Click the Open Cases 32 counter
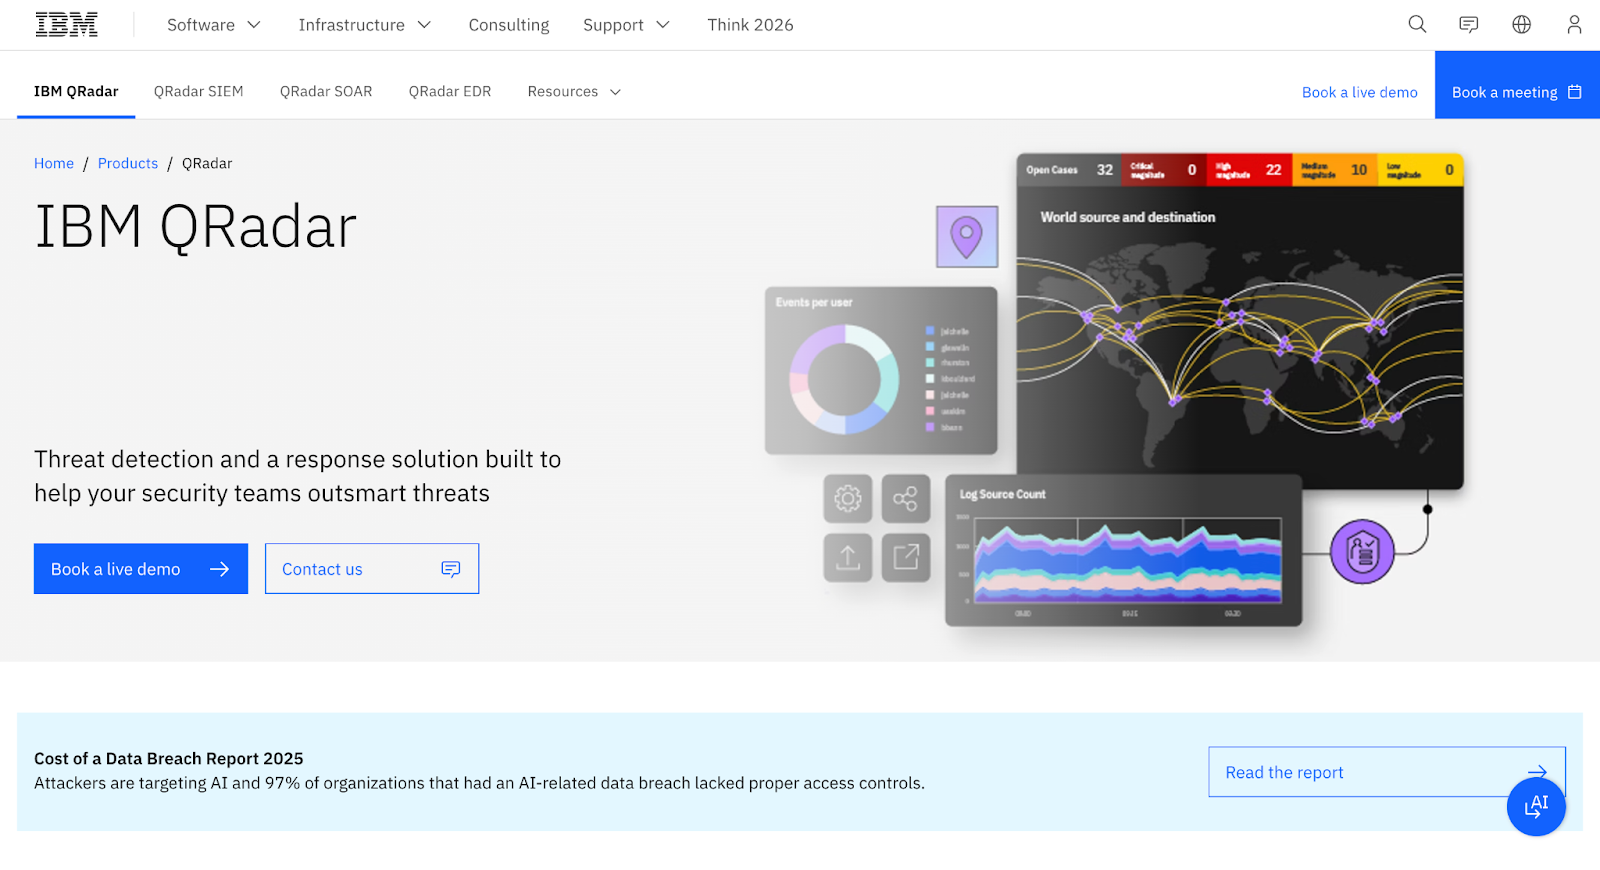The image size is (1600, 870). tap(1069, 170)
